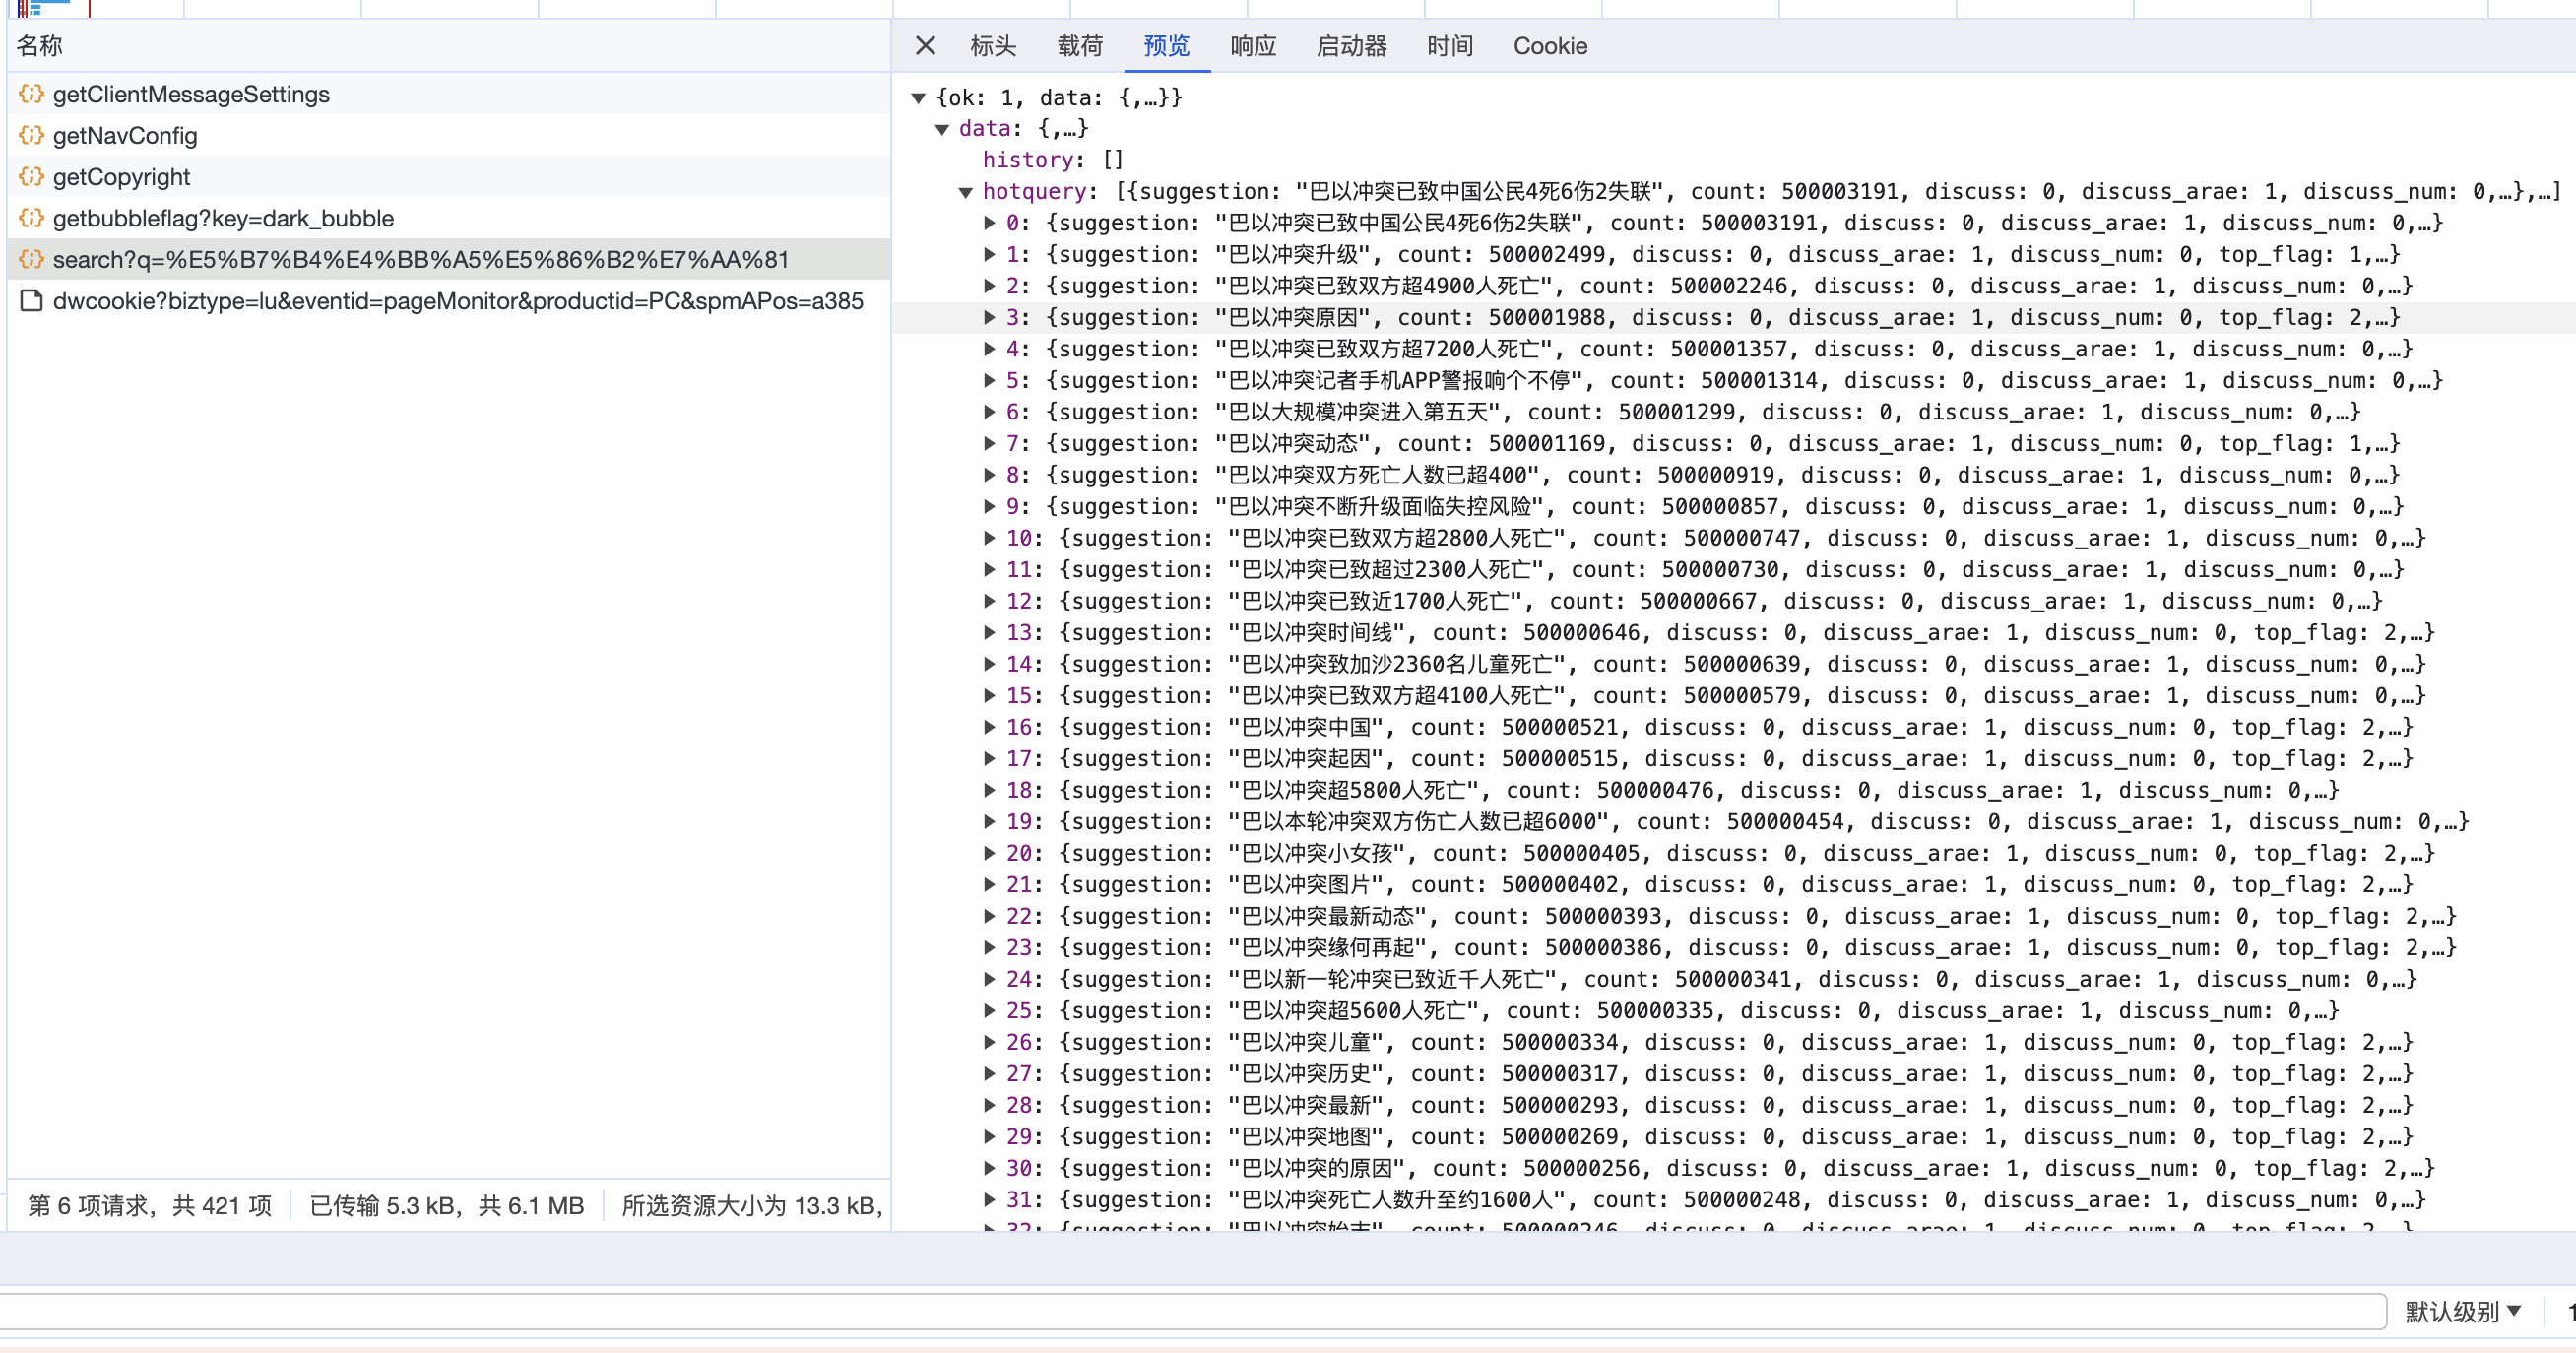Click dwcookie request document icon
The image size is (2576, 1353).
tap(31, 301)
